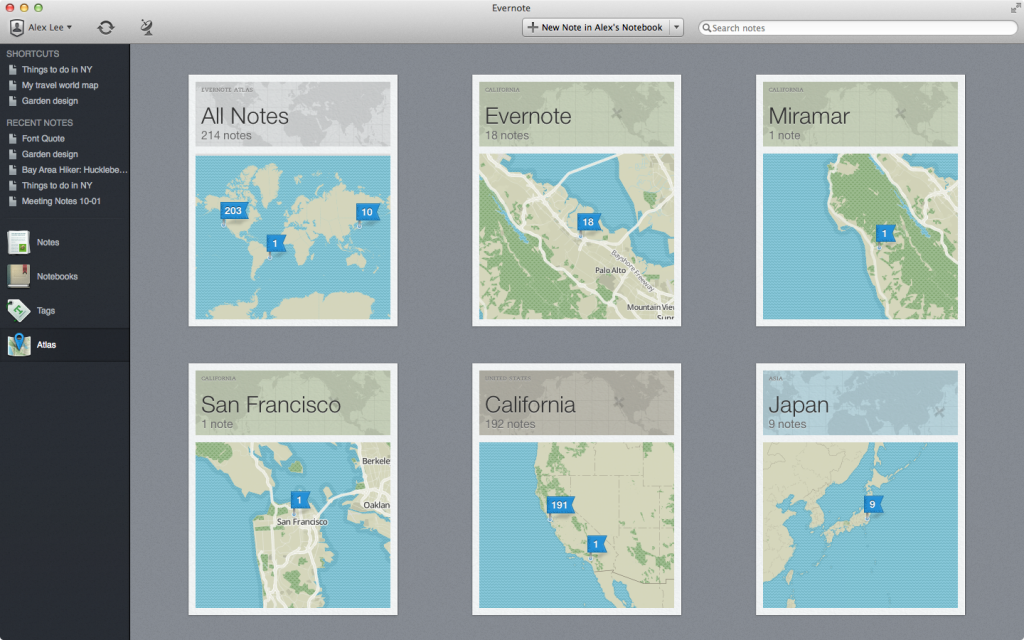Click the 203 notes map pin

[x=233, y=211]
